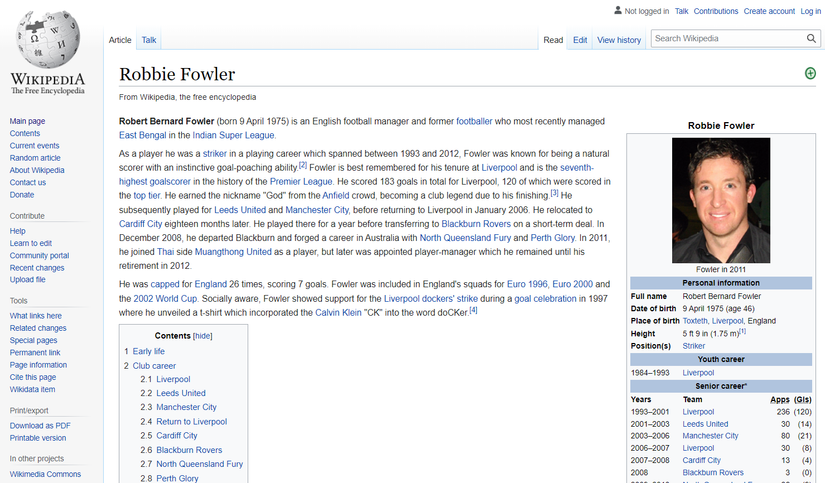825x483 pixels.
Task: Click Cite this page
Action: (33, 377)
